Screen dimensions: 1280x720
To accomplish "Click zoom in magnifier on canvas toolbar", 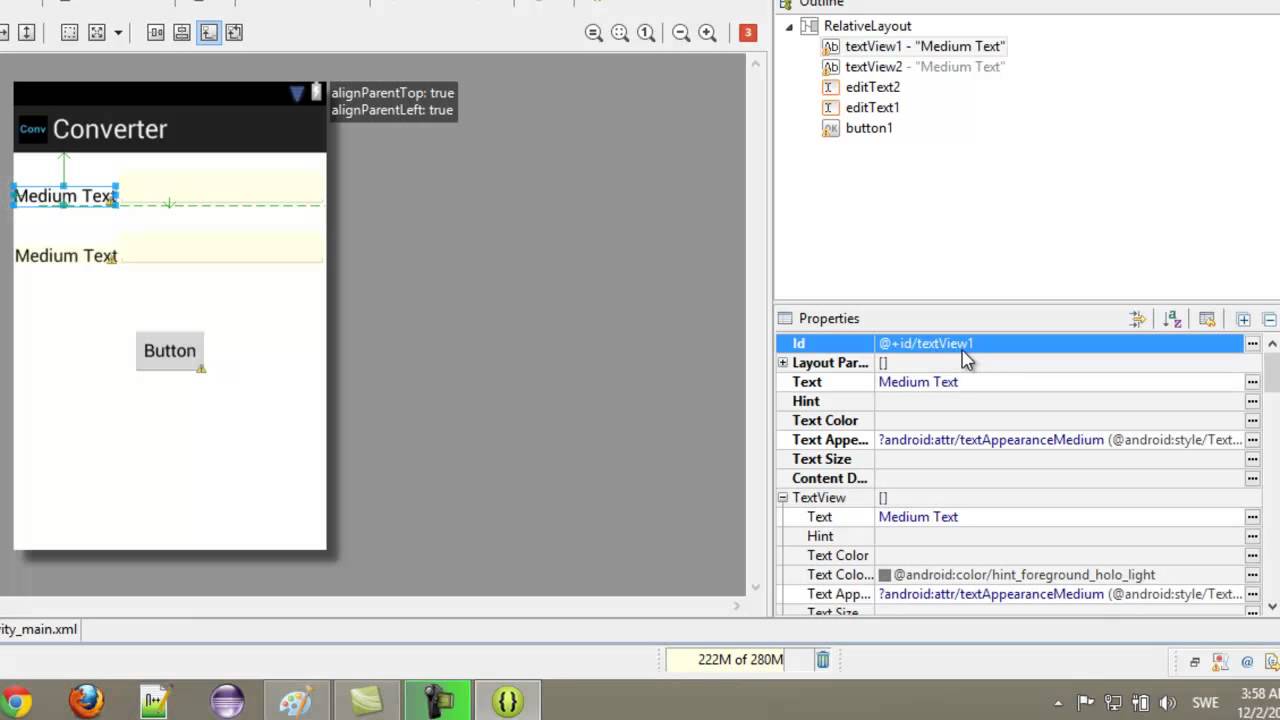I will click(707, 33).
